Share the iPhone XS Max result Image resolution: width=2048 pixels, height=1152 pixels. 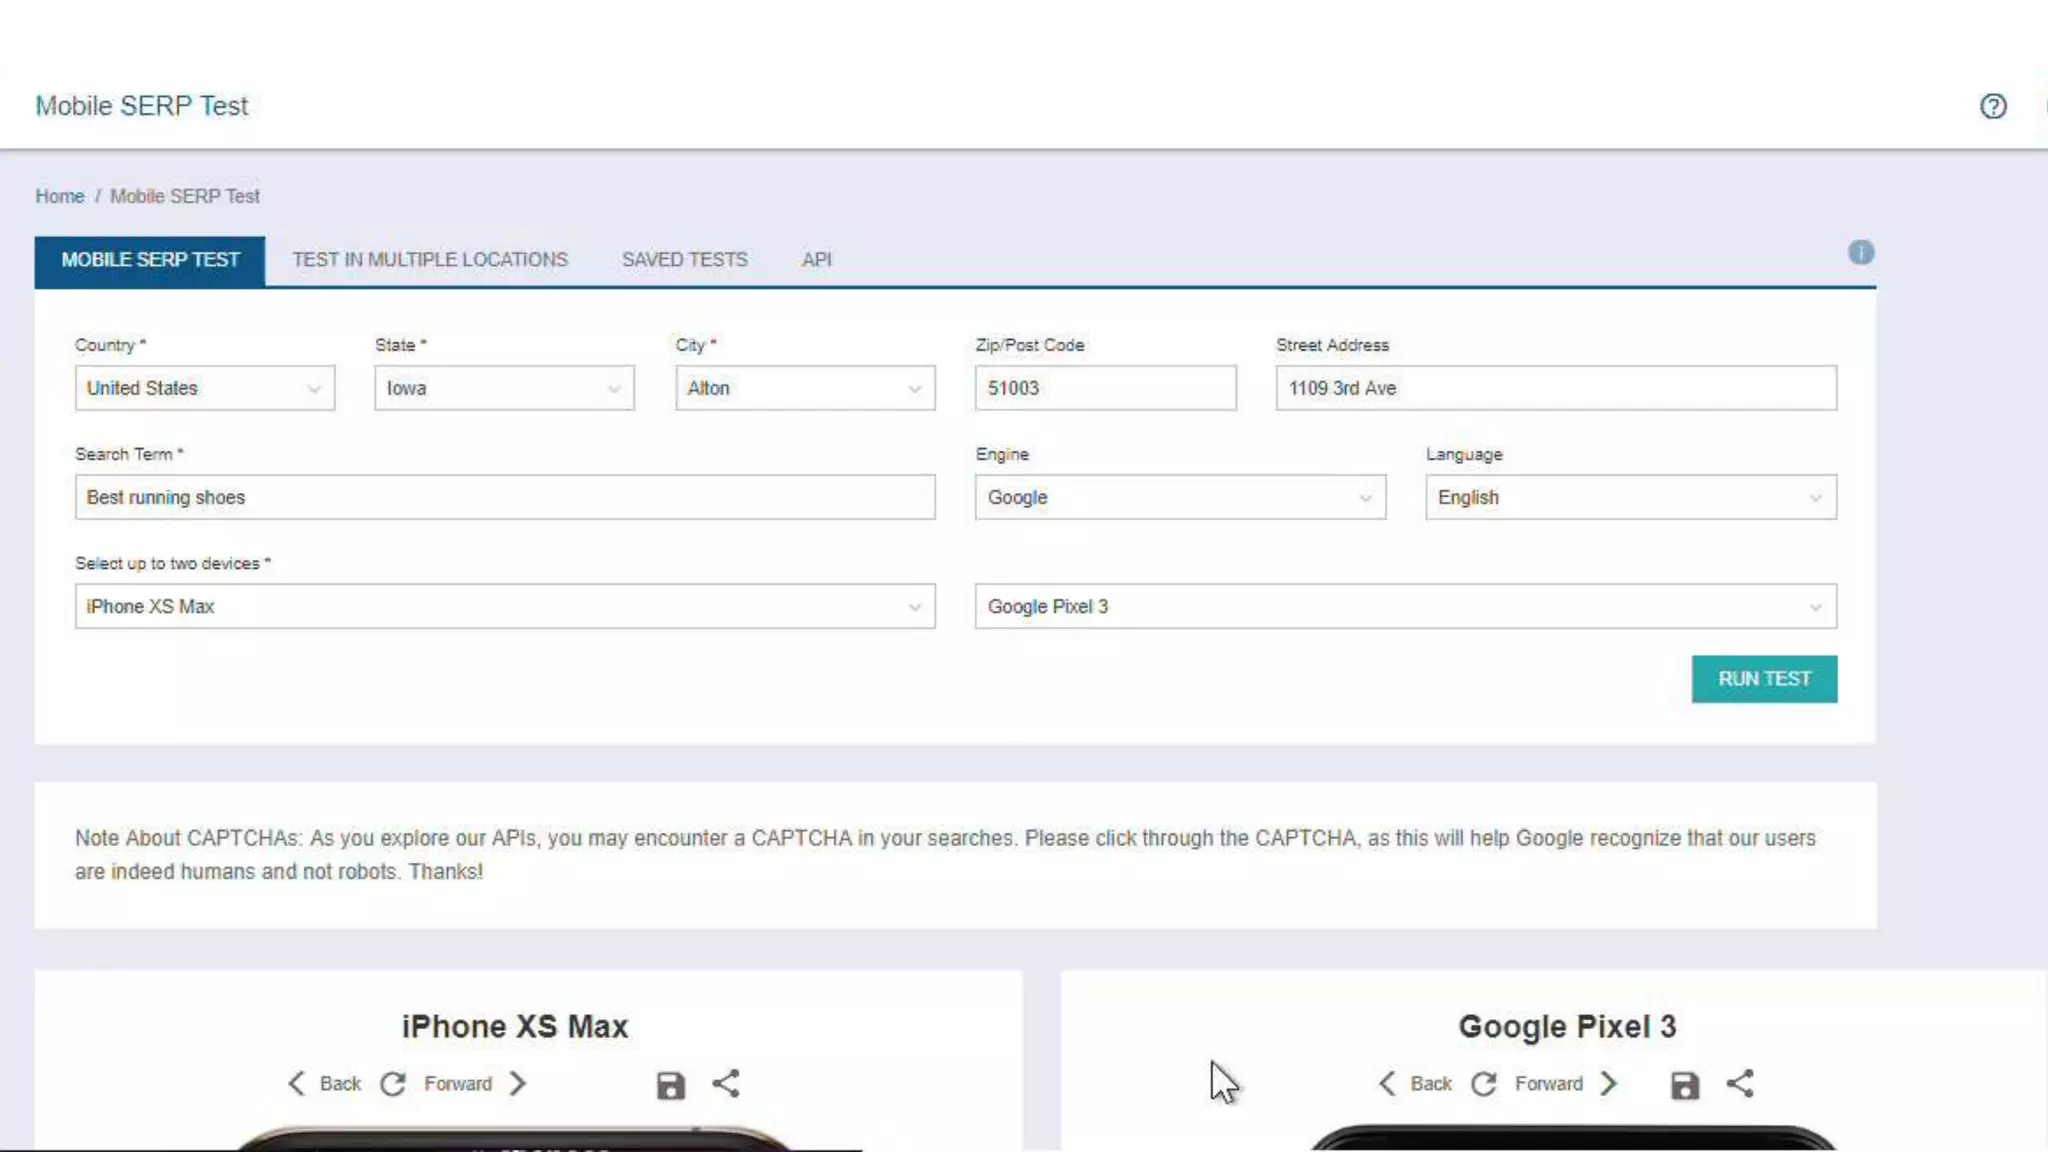coord(726,1083)
